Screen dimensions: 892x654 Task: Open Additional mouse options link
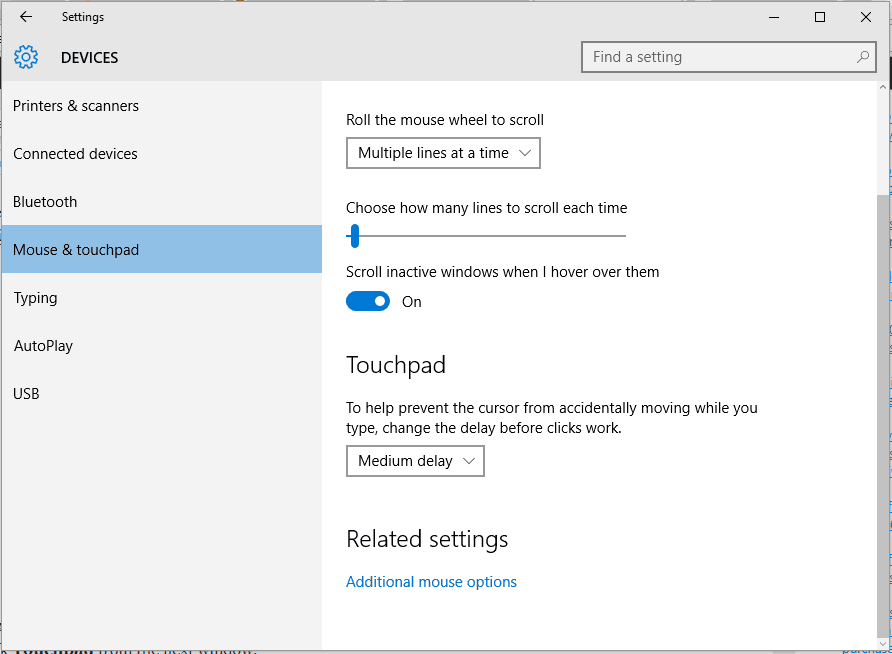click(x=431, y=582)
